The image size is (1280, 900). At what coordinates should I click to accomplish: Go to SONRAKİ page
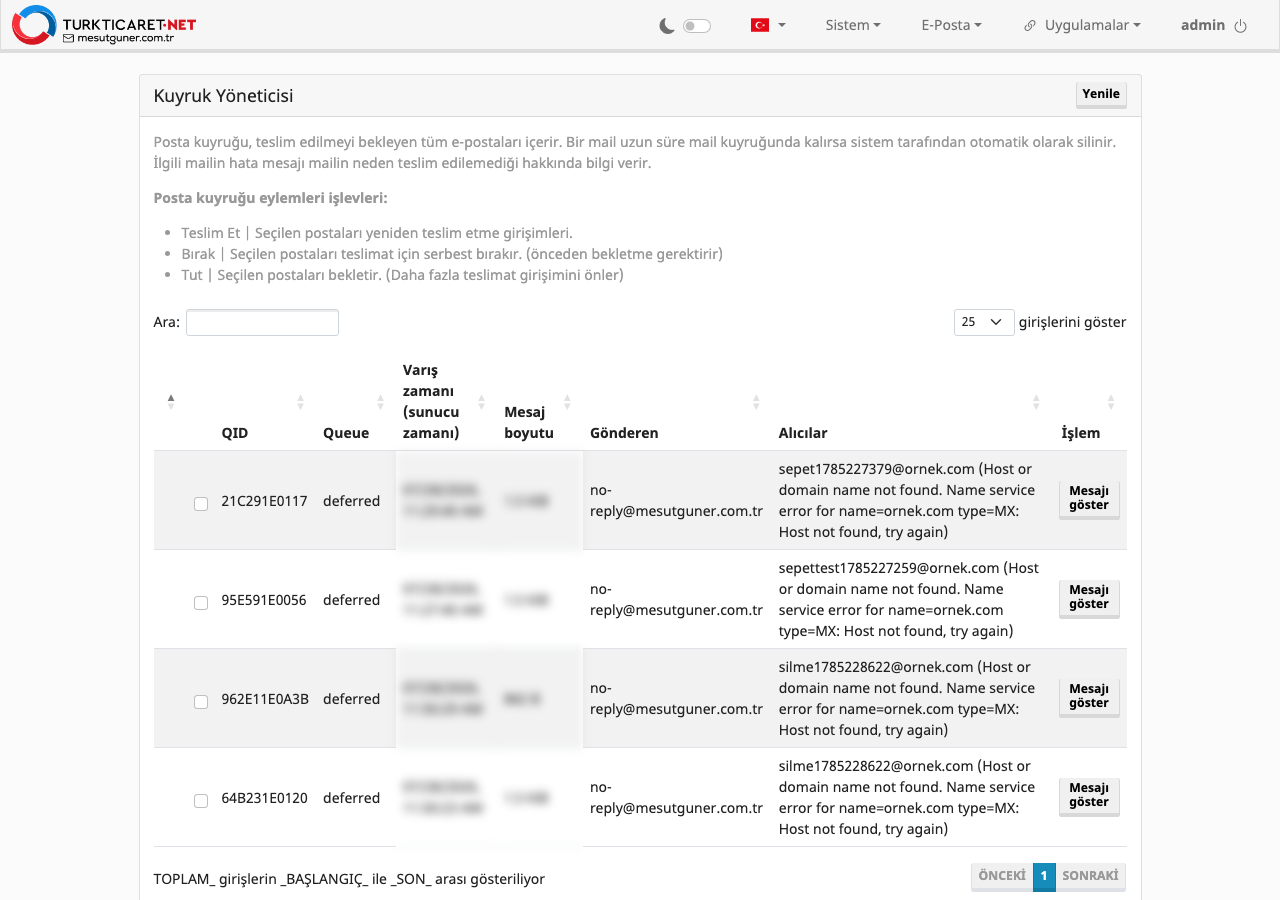click(x=1090, y=876)
